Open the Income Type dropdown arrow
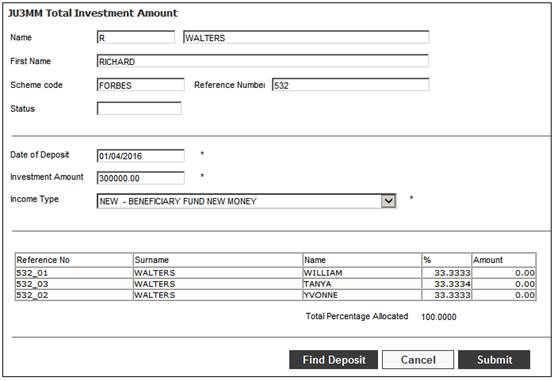The width and height of the screenshot is (554, 381). [x=388, y=201]
